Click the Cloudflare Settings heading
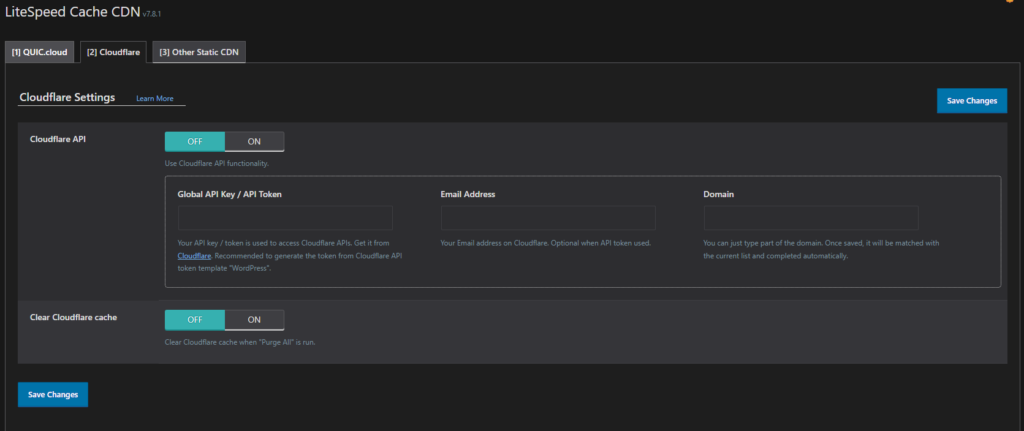This screenshot has height=431, width=1024. pos(67,97)
